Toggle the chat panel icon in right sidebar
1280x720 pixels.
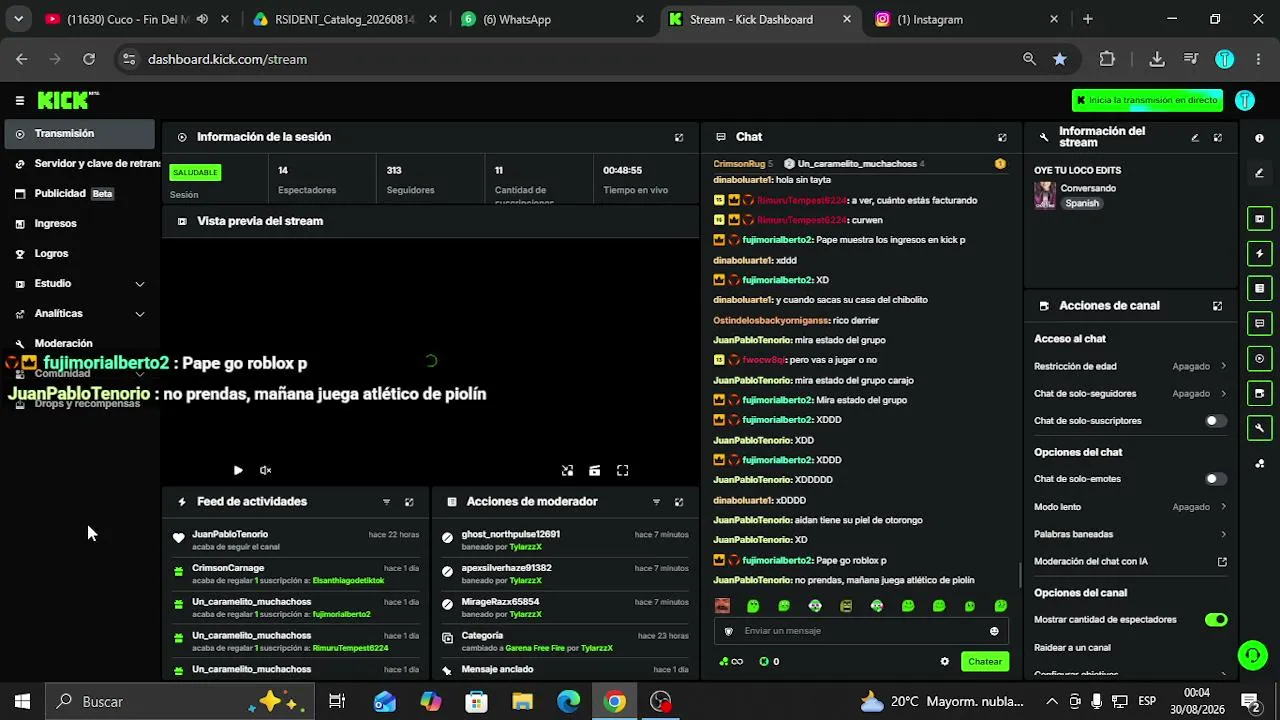[x=1259, y=324]
